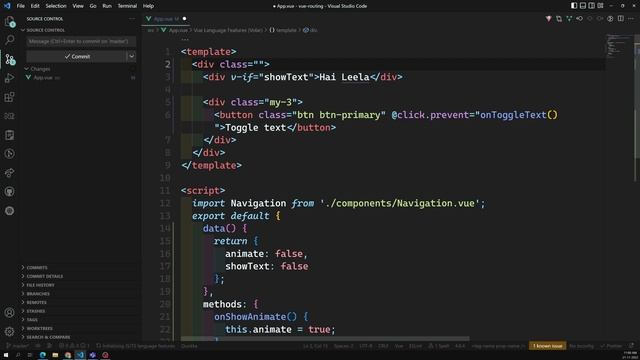This screenshot has height=360, width=640.
Task: Click line number 14 in the gutter
Action: point(165,229)
